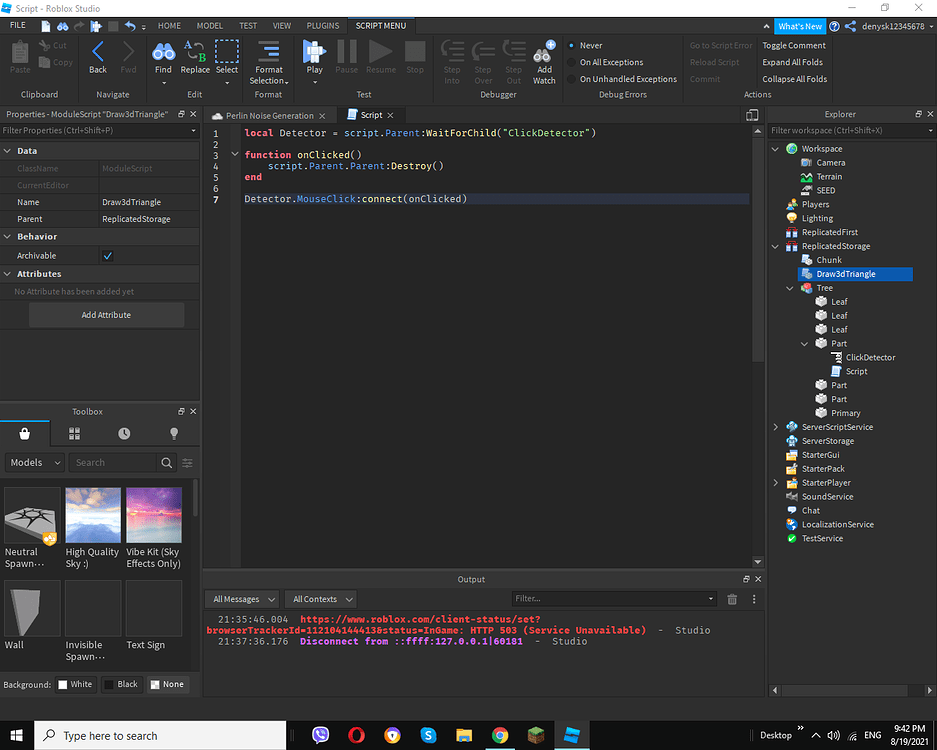Collapse the Tree model node
937x750 pixels.
tap(790, 288)
